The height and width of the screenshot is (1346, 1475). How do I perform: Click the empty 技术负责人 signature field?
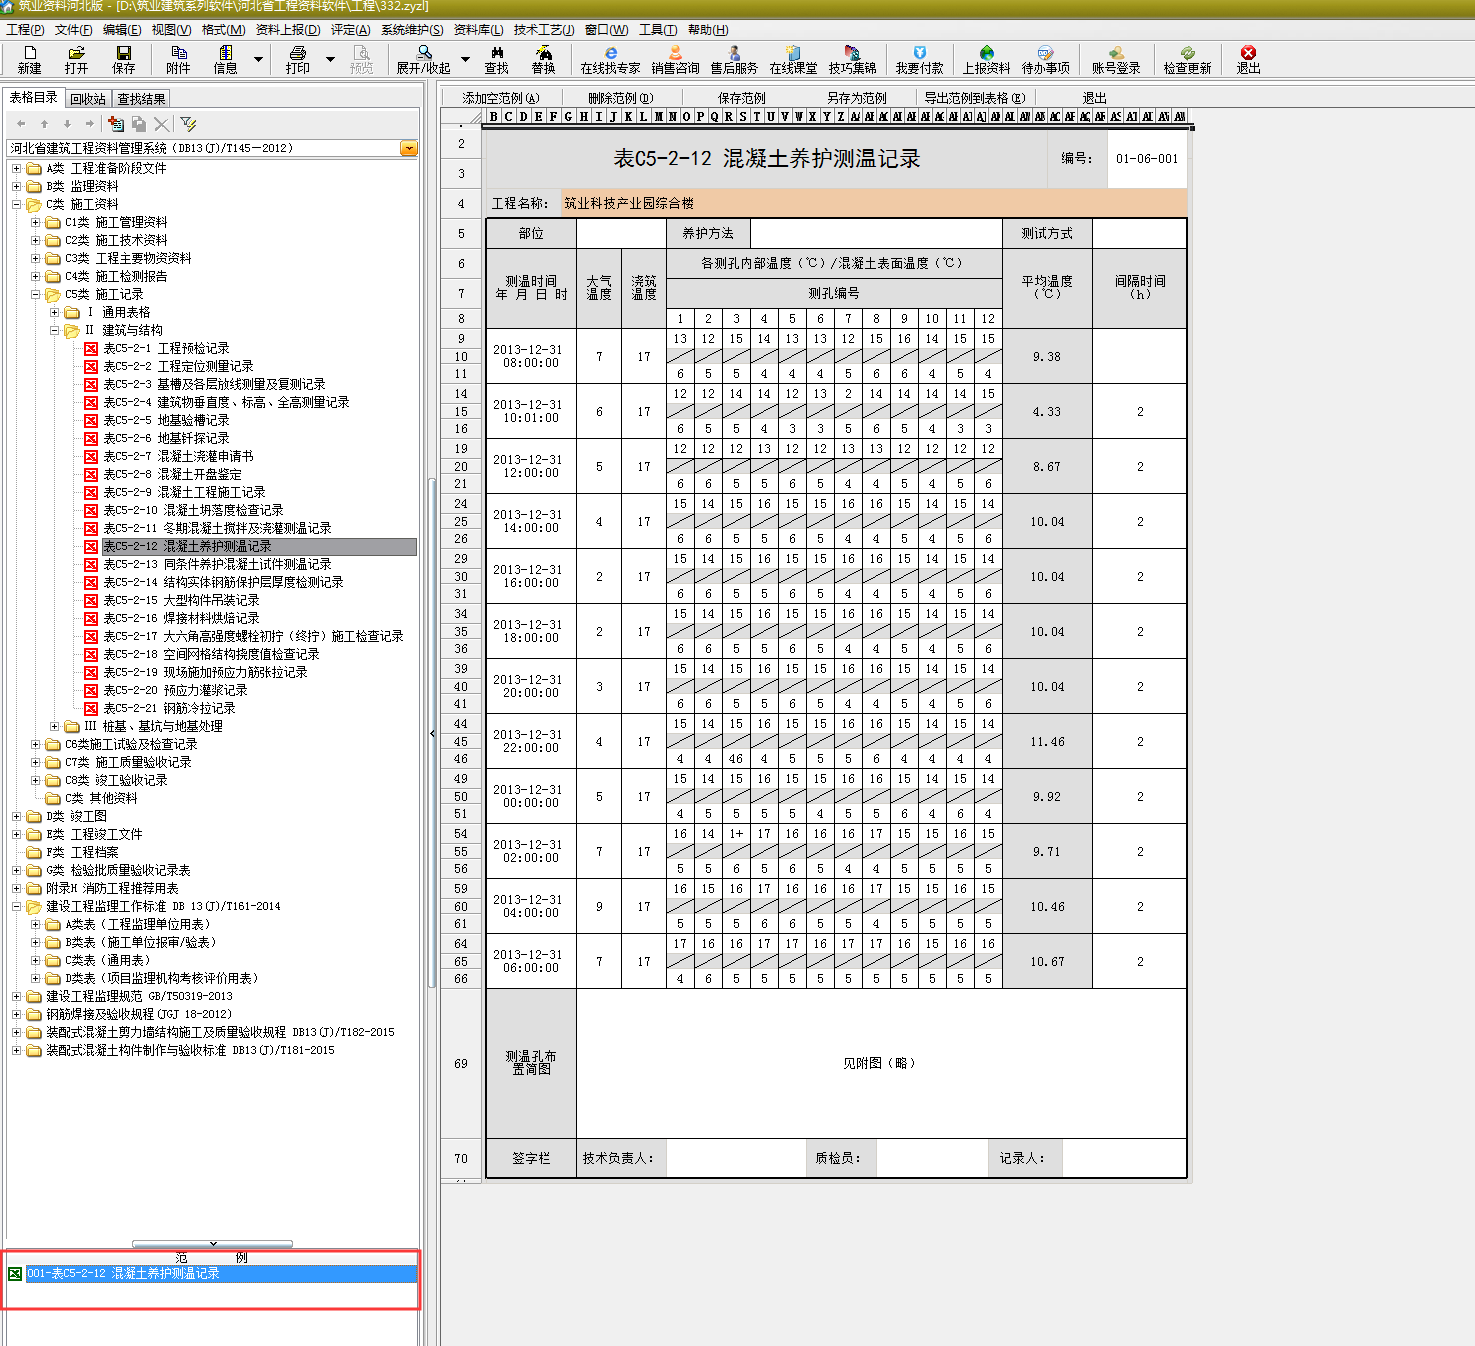pos(736,1158)
